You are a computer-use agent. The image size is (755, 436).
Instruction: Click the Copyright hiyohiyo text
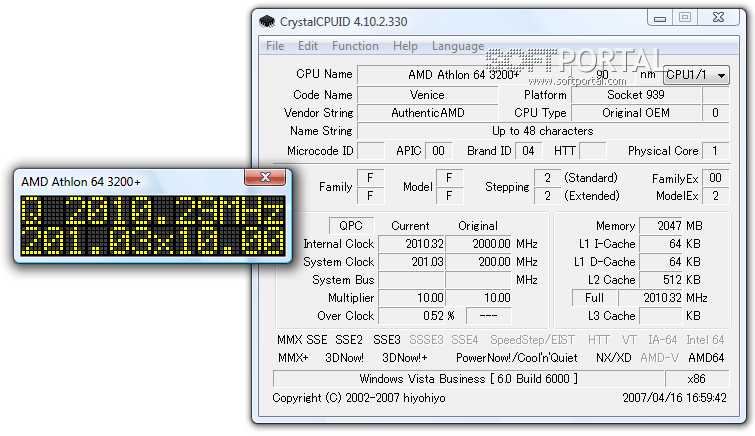tap(359, 398)
